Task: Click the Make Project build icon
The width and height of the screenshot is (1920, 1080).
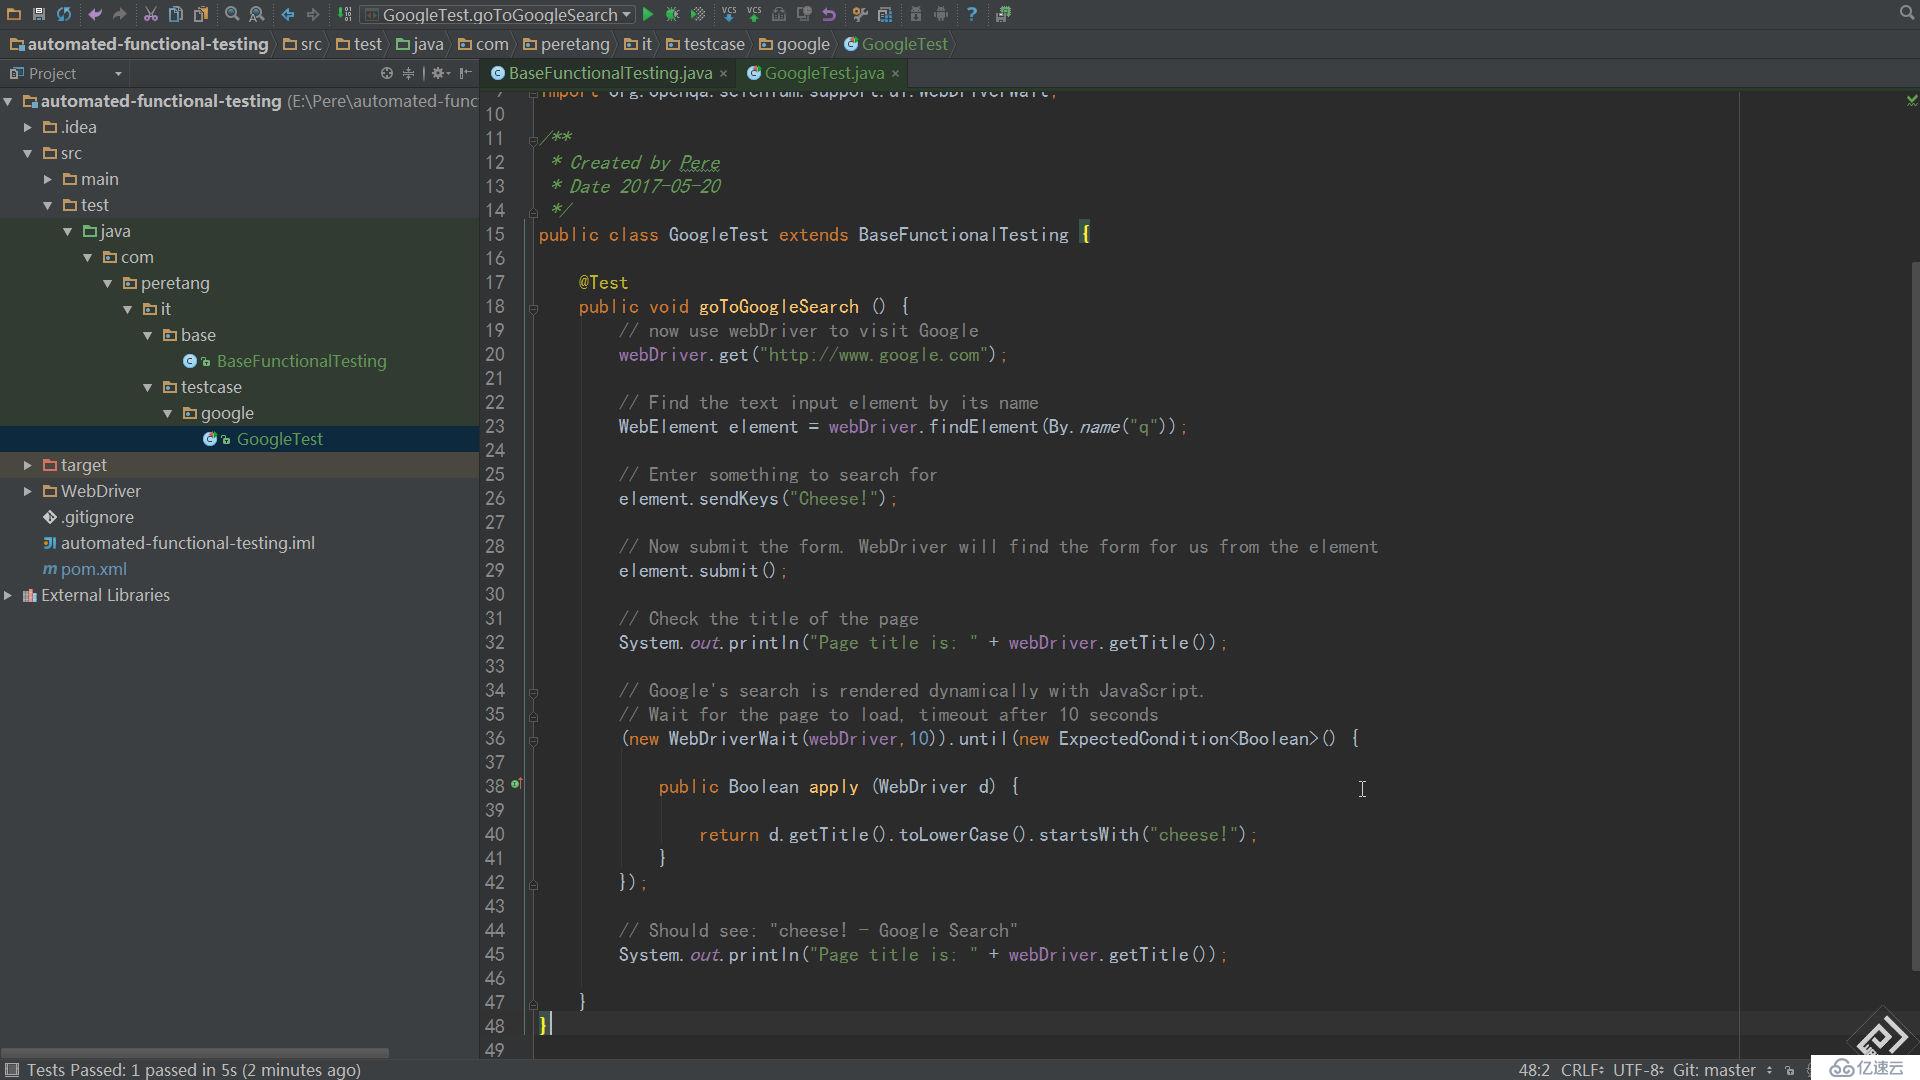Action: click(x=344, y=14)
